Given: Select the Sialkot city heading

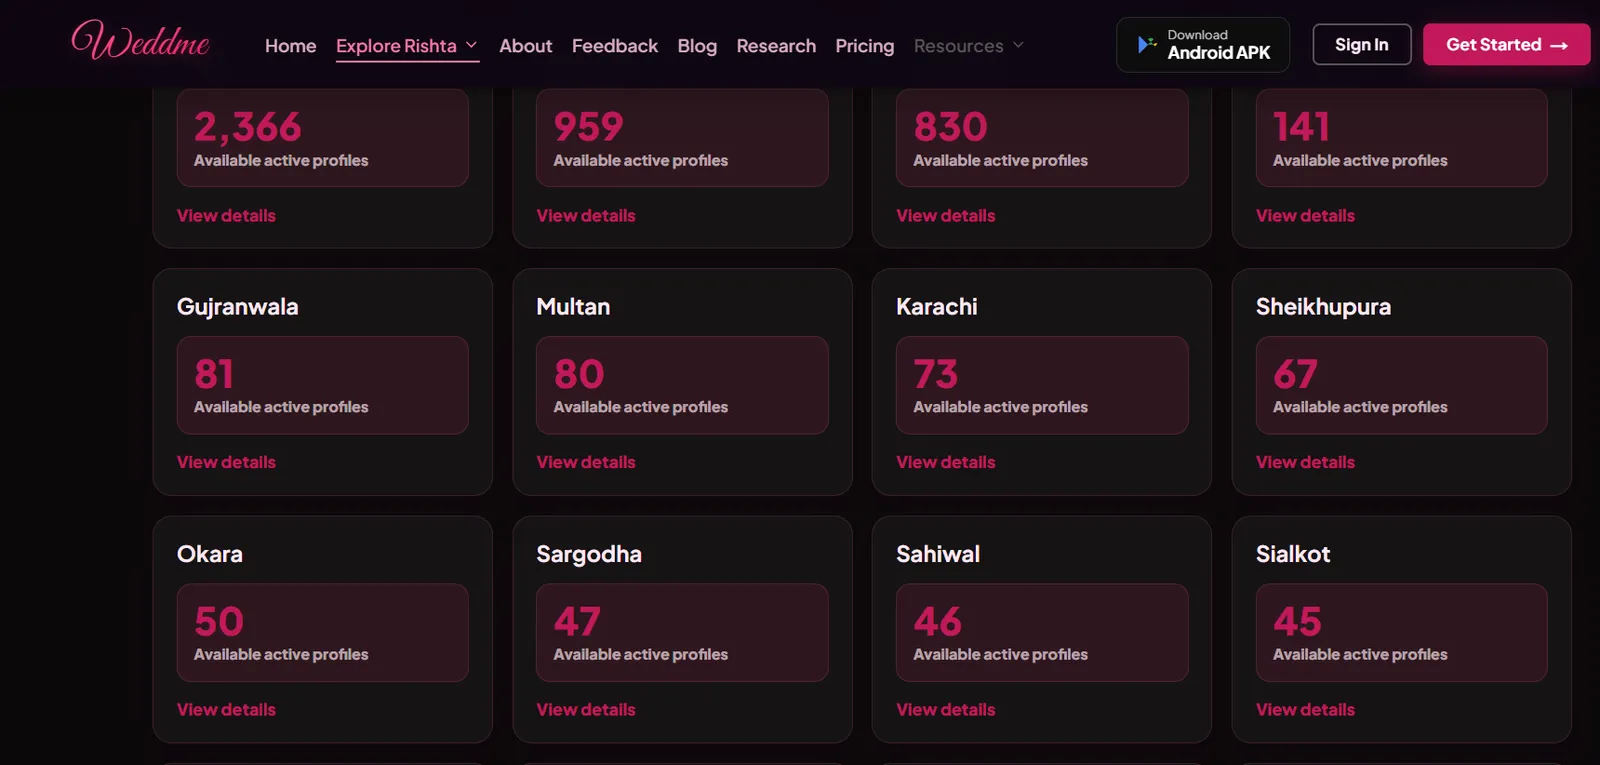Looking at the screenshot, I should click(x=1293, y=554).
